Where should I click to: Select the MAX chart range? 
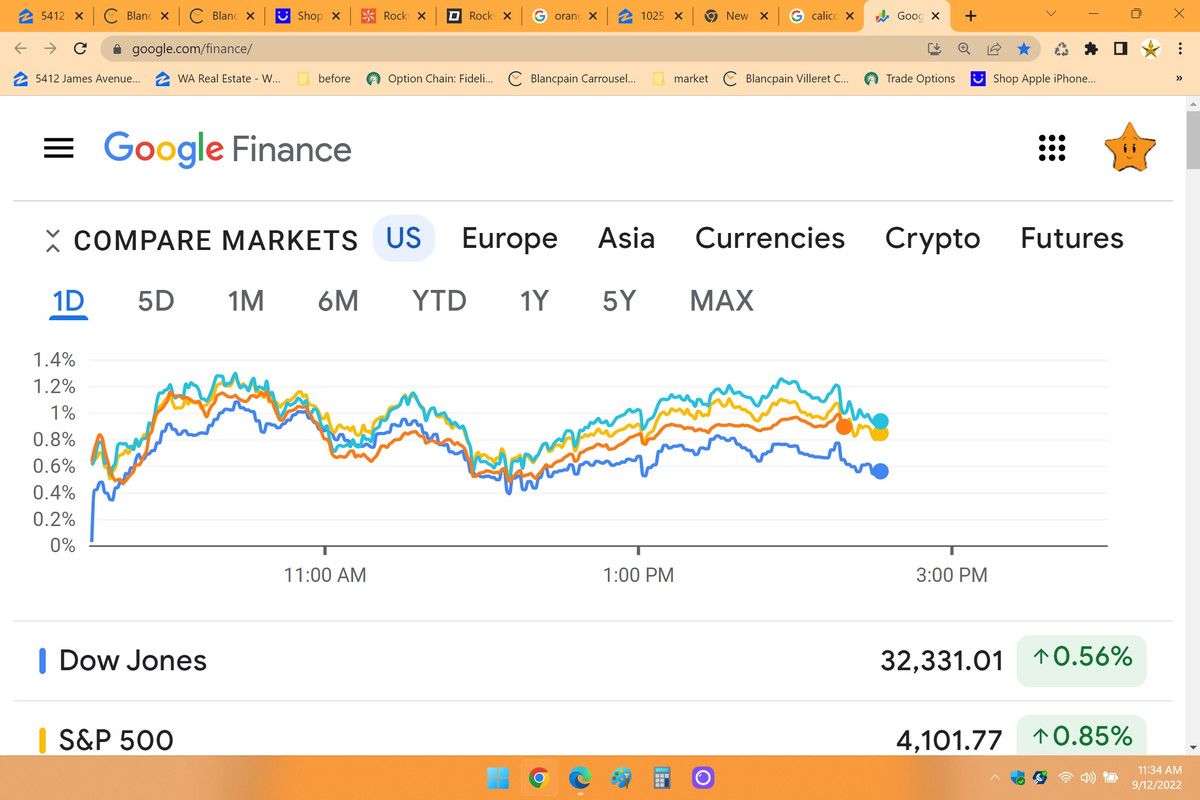click(722, 301)
